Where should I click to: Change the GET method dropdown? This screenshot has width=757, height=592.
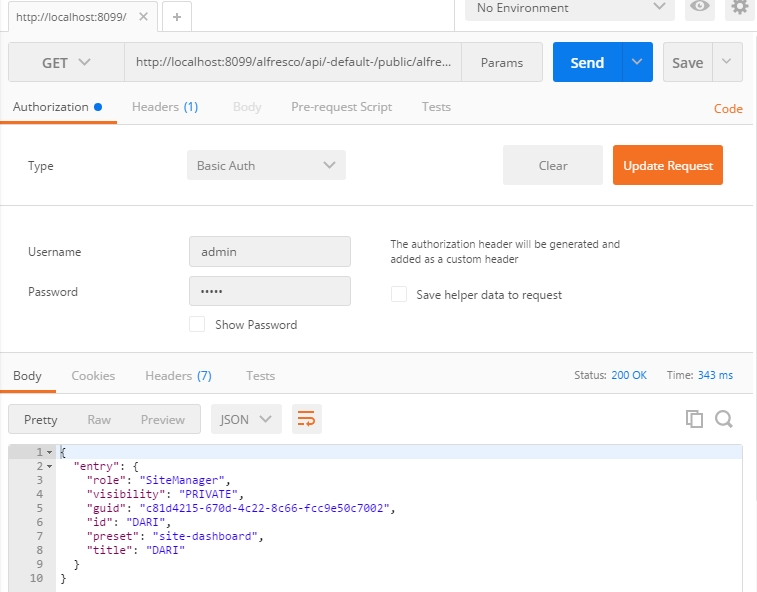click(x=66, y=62)
